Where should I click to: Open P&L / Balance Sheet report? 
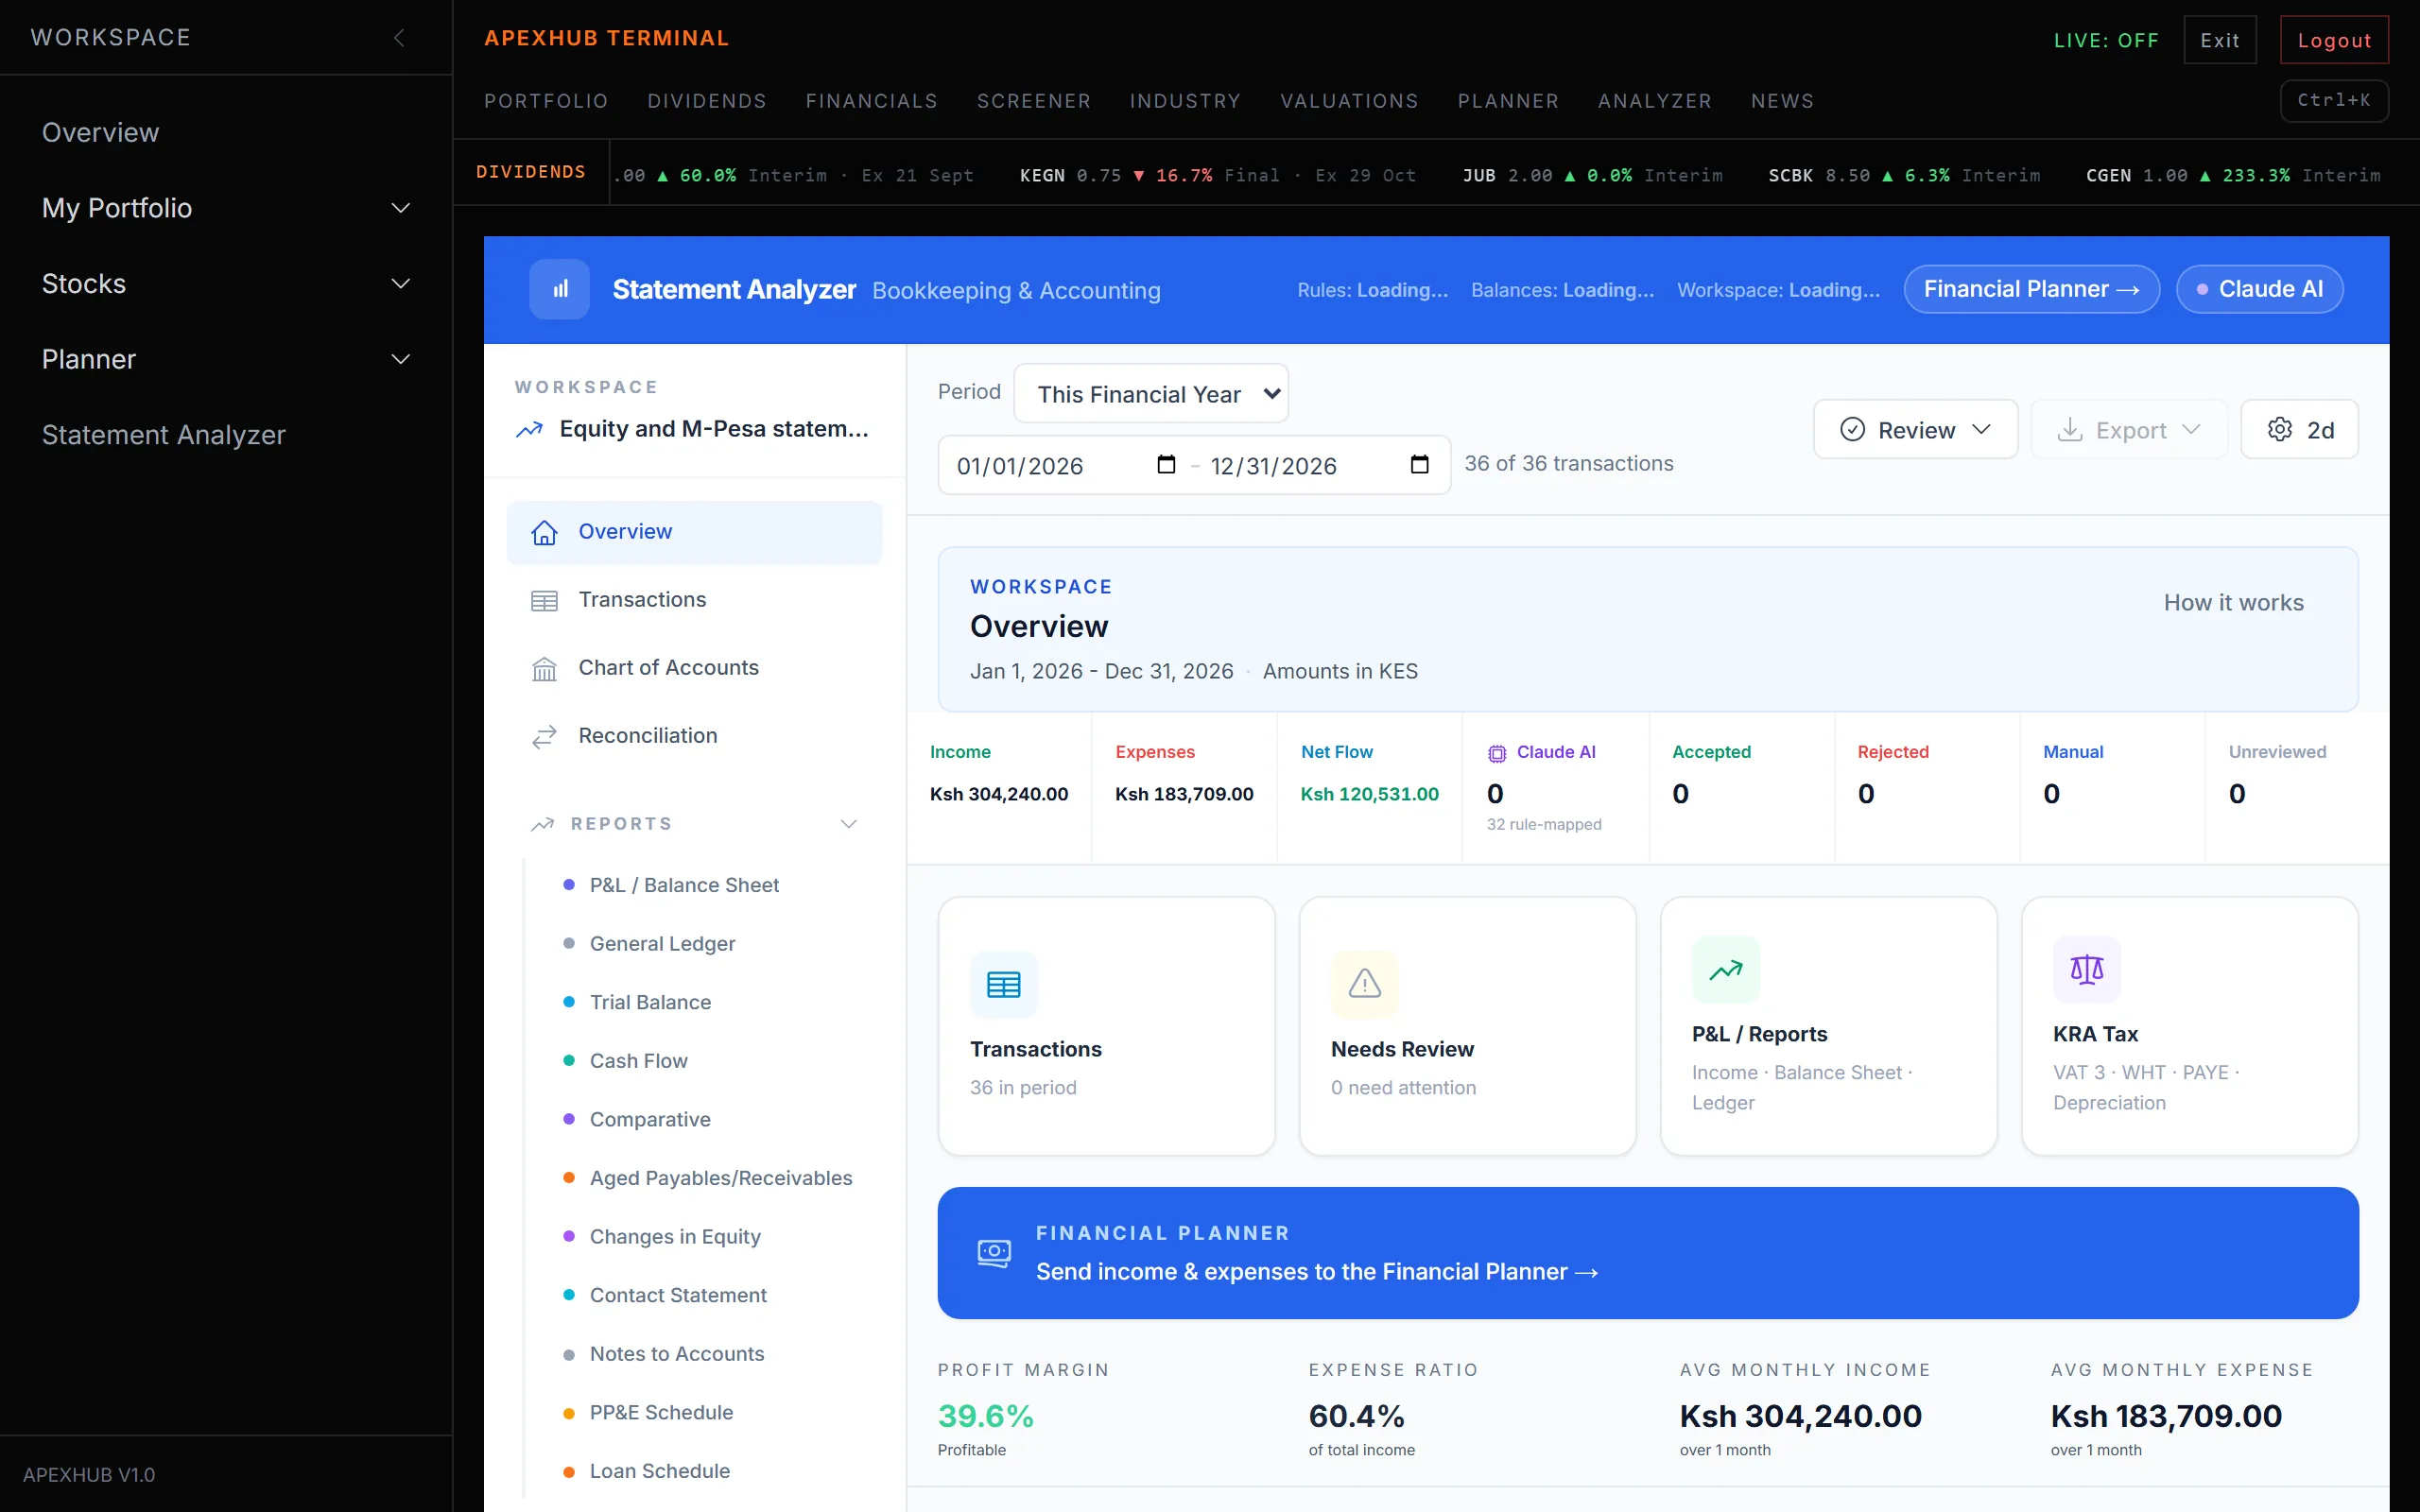click(x=684, y=885)
